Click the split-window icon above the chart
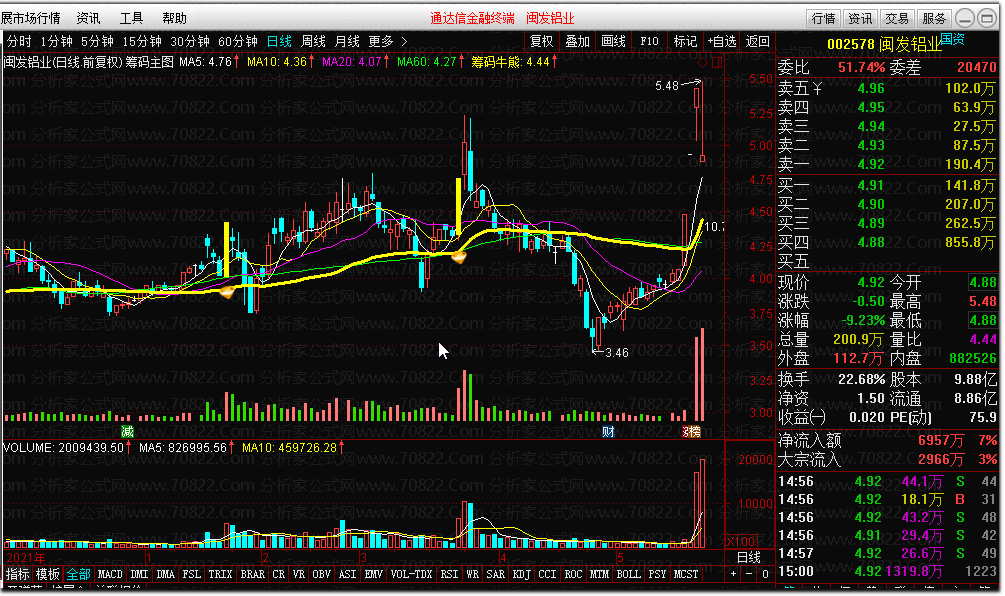The image size is (1005, 596). tap(717, 63)
